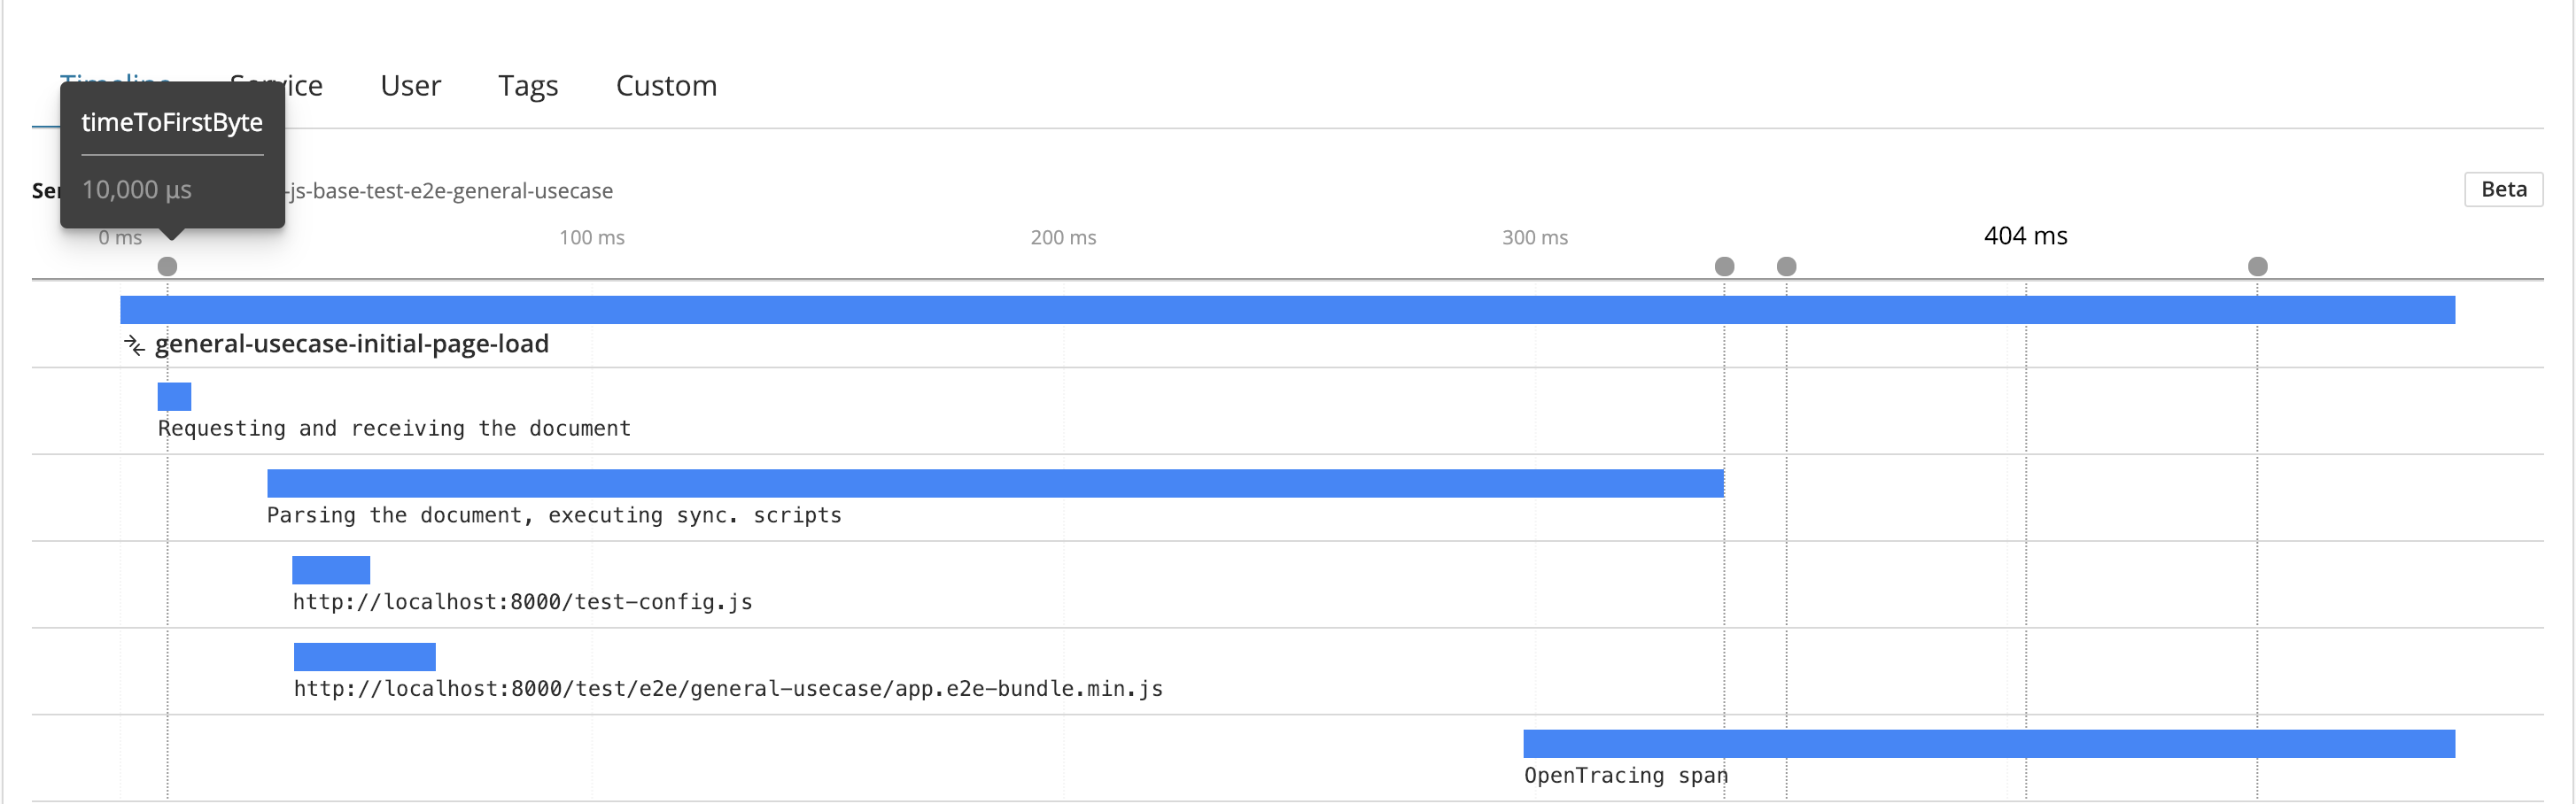Click the http://localhost:8000/test-config.js label
The width and height of the screenshot is (2576, 804).
[x=522, y=601]
